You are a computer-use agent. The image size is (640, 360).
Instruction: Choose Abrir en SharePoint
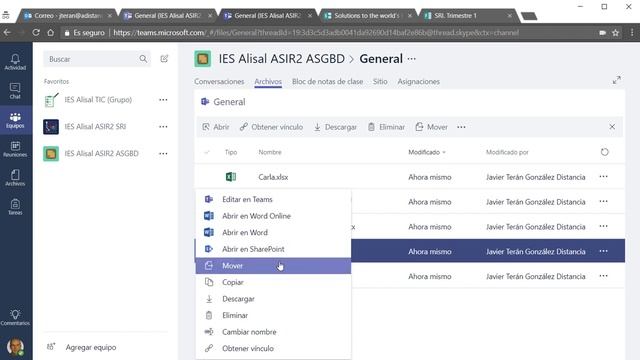click(273, 249)
